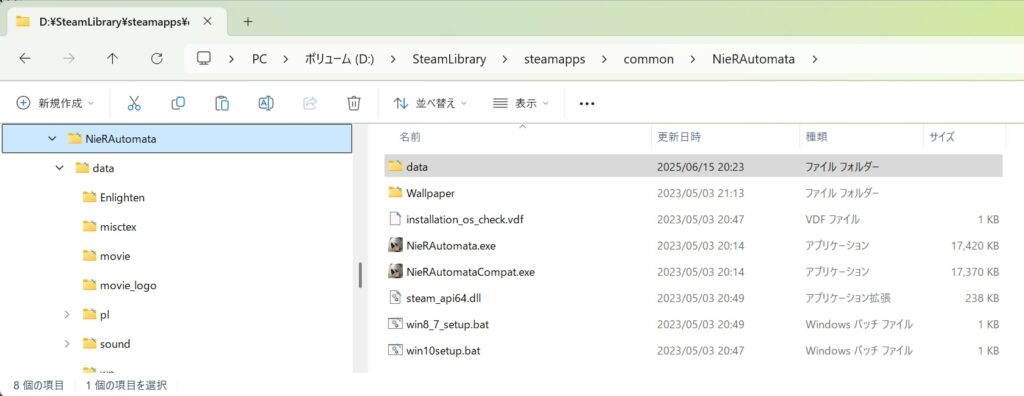Open the 並べ替え (Sort) dropdown

[x=430, y=103]
